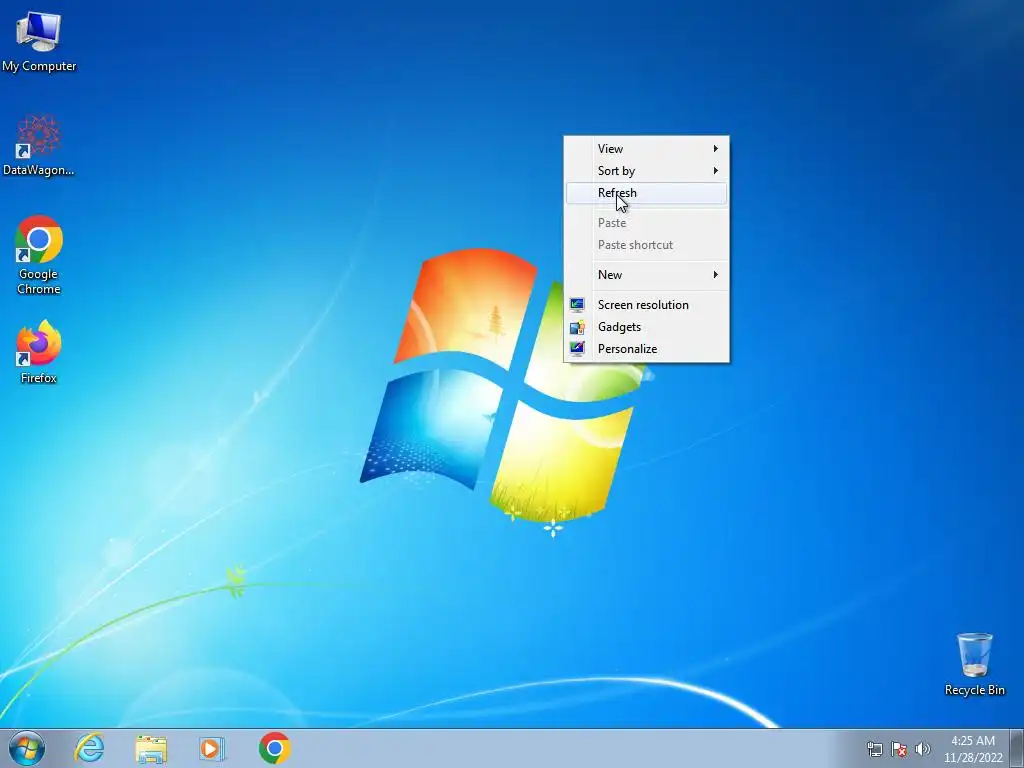1024x768 pixels.
Task: Choose Refresh in the context menu
Action: coord(647,193)
